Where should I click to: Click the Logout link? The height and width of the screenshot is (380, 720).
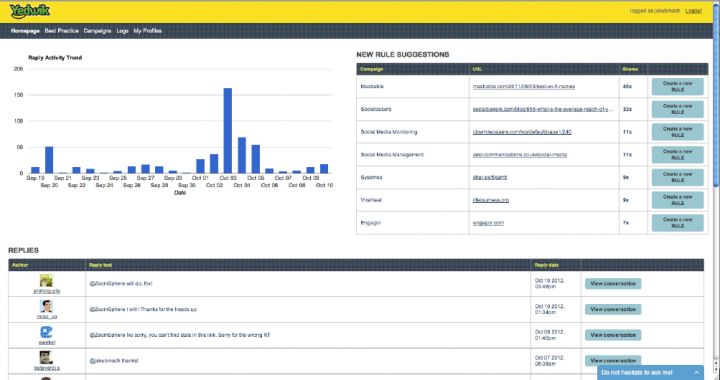coord(693,11)
